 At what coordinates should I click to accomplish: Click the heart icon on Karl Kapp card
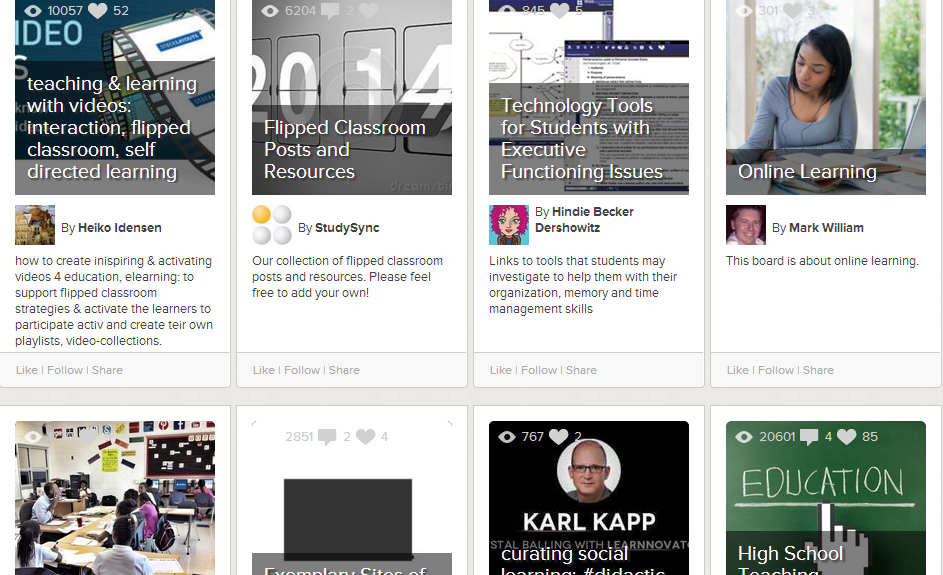click(558, 437)
